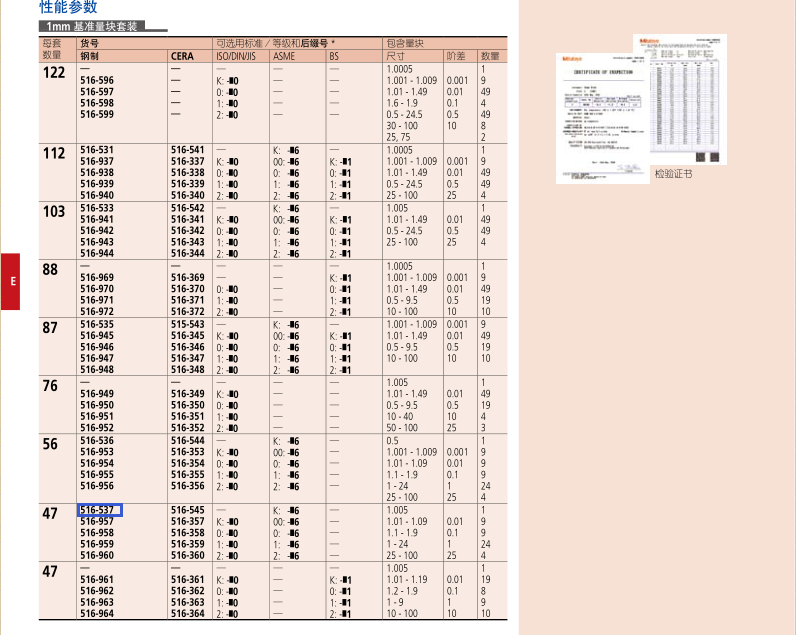This screenshot has width=796, height=635.
Task: Click the 包含量块 header
Action: point(405,44)
